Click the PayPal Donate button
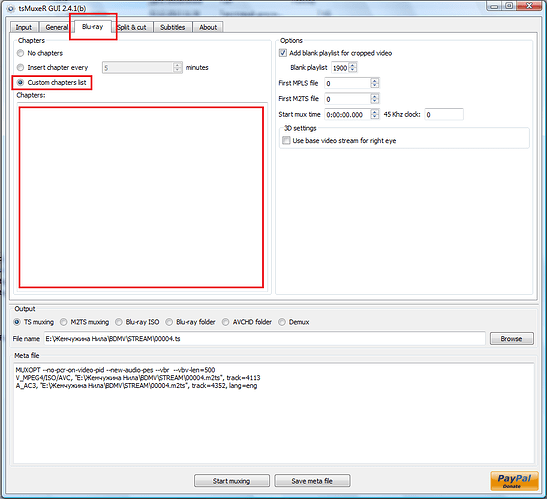 point(514,481)
